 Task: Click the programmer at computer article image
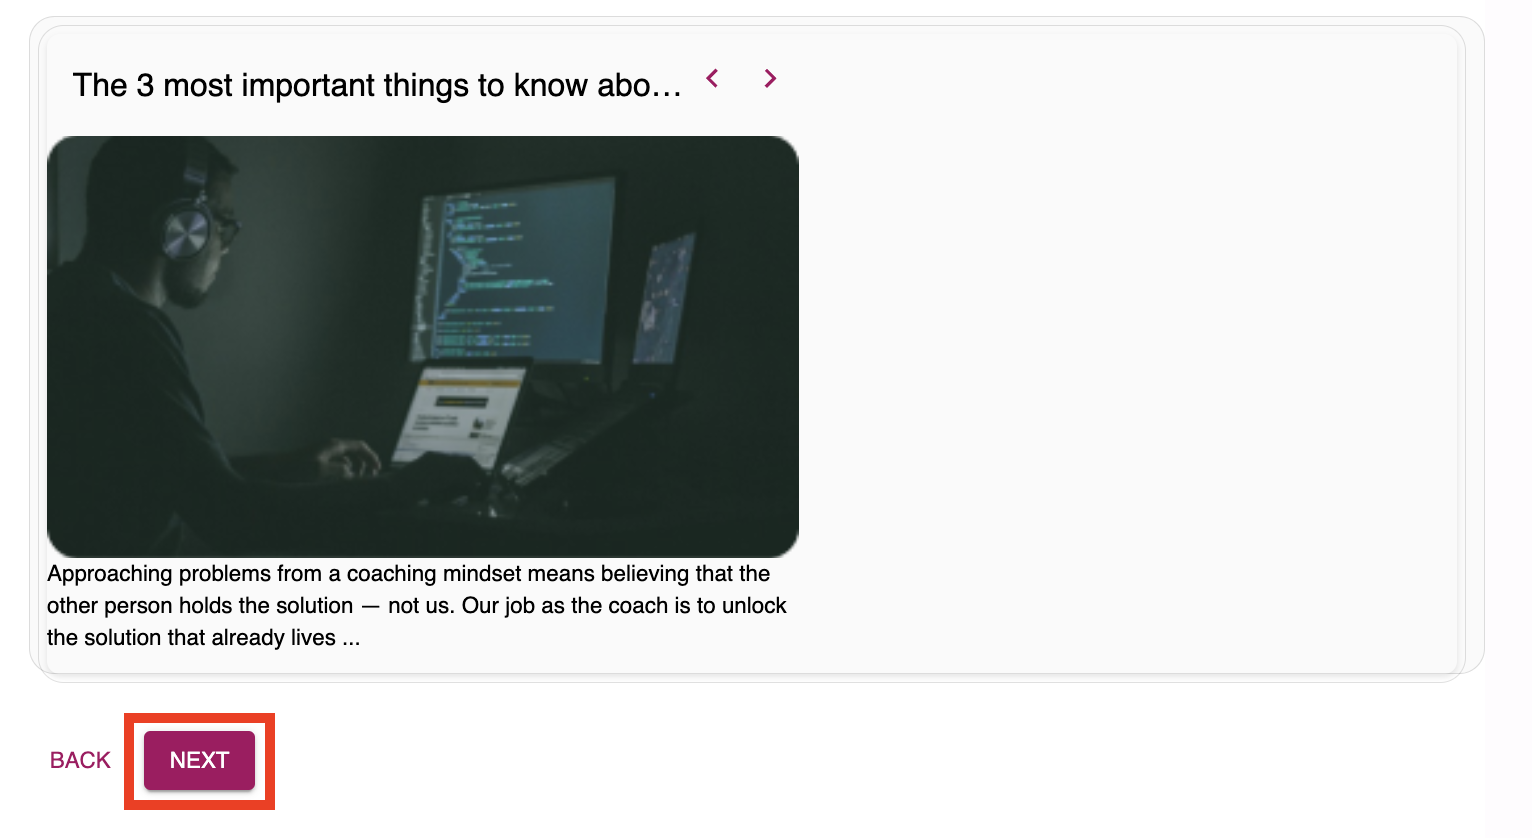(x=422, y=346)
